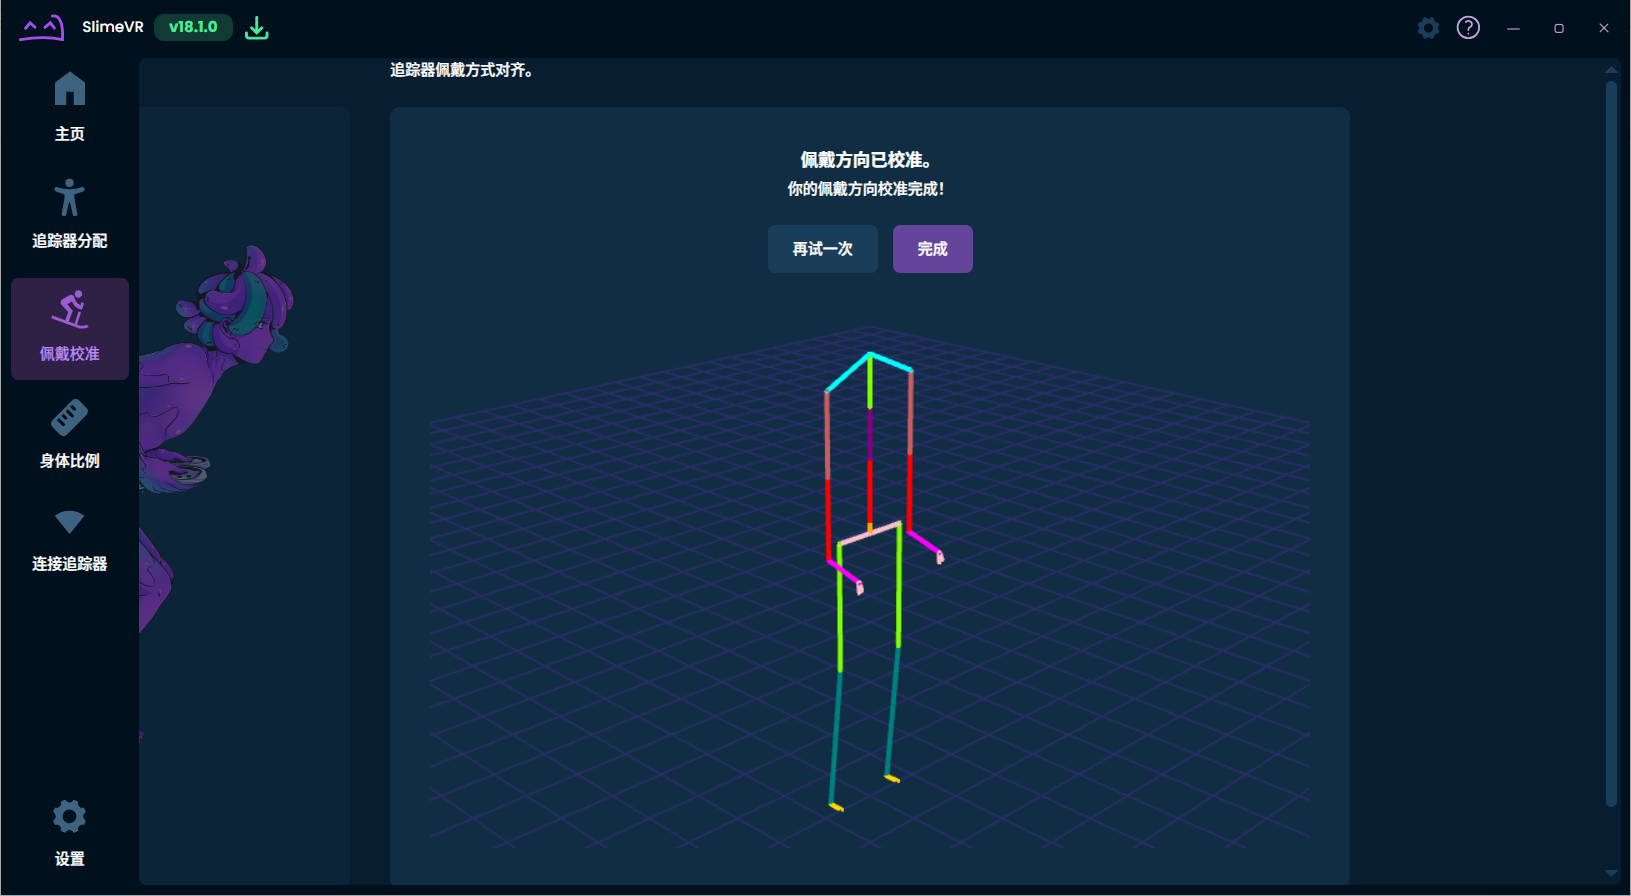This screenshot has width=1631, height=896.
Task: Minimize the SlimeVR window
Action: [1513, 28]
